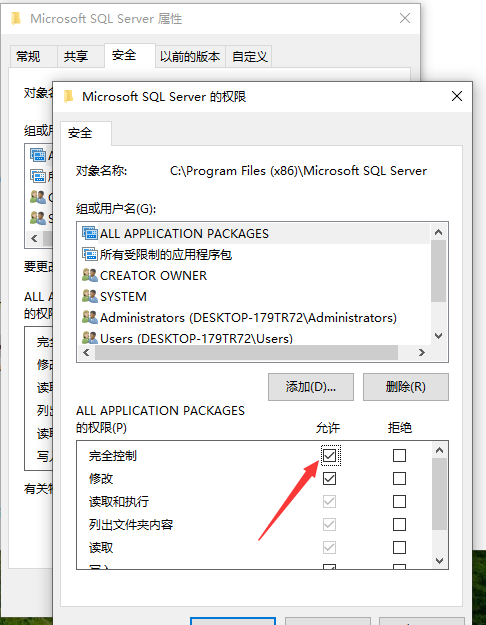Open the 以前的版本 tab
The height and width of the screenshot is (625, 486).
(190, 56)
